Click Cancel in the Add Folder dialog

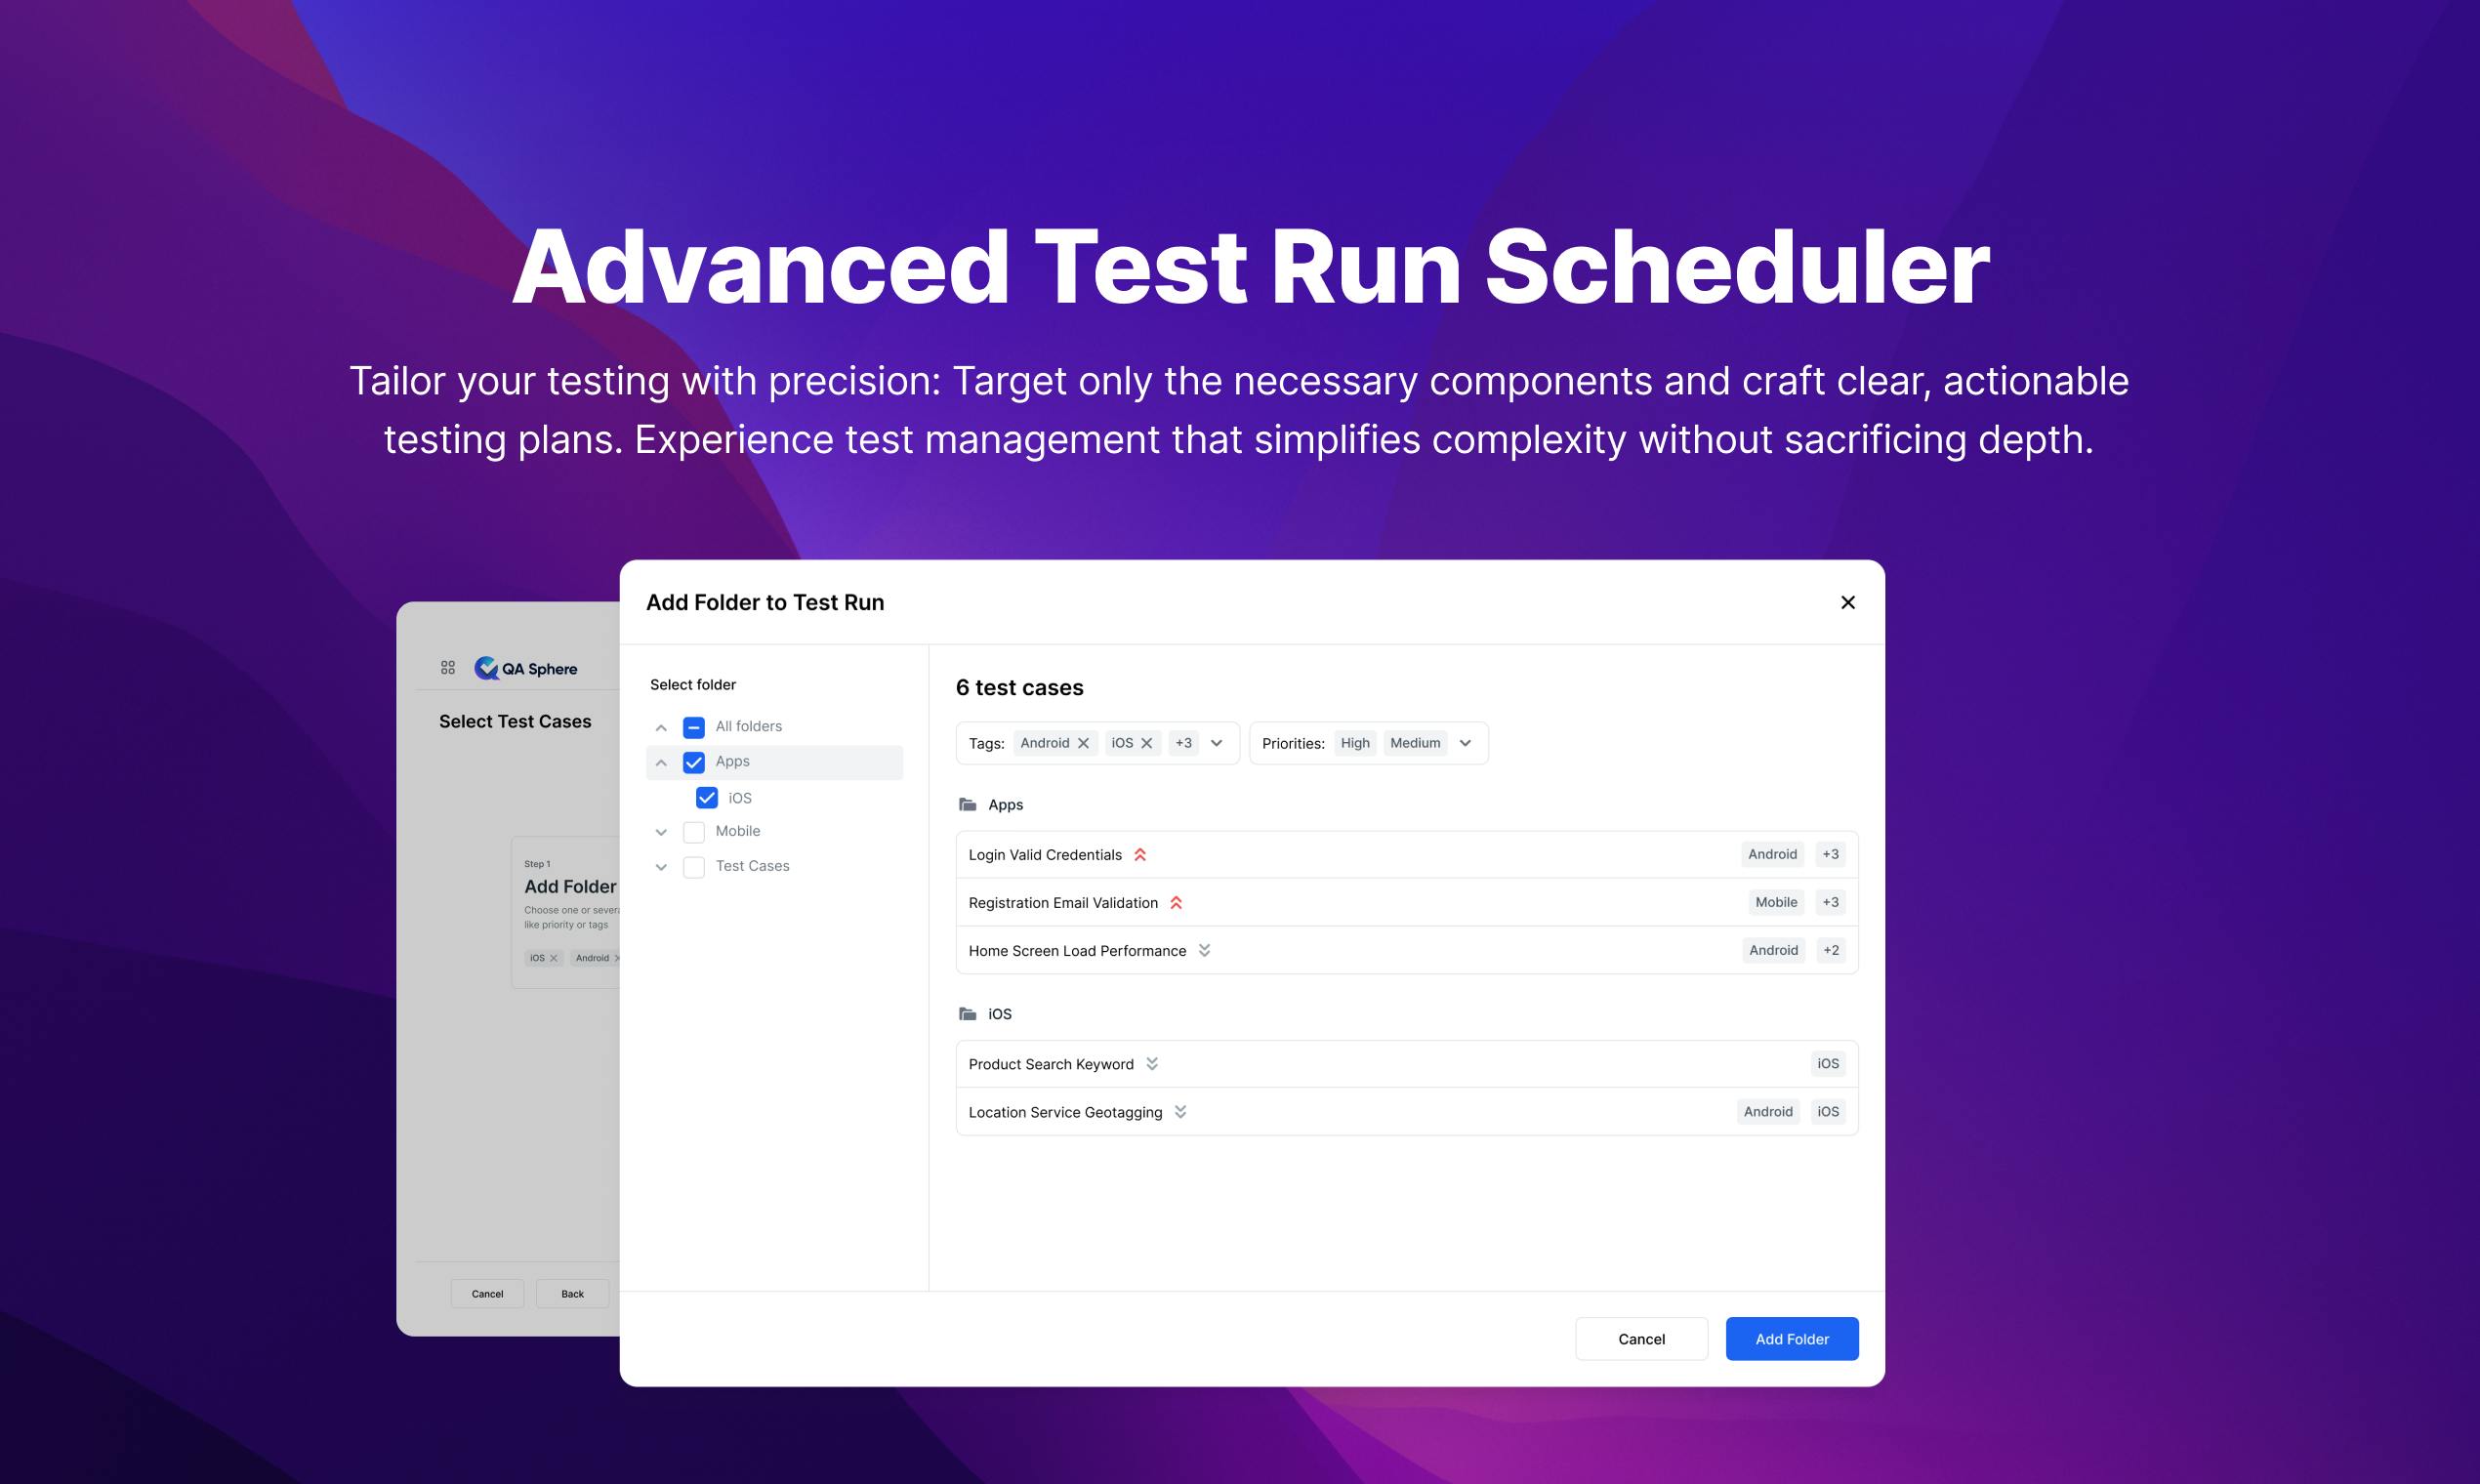click(1641, 1338)
